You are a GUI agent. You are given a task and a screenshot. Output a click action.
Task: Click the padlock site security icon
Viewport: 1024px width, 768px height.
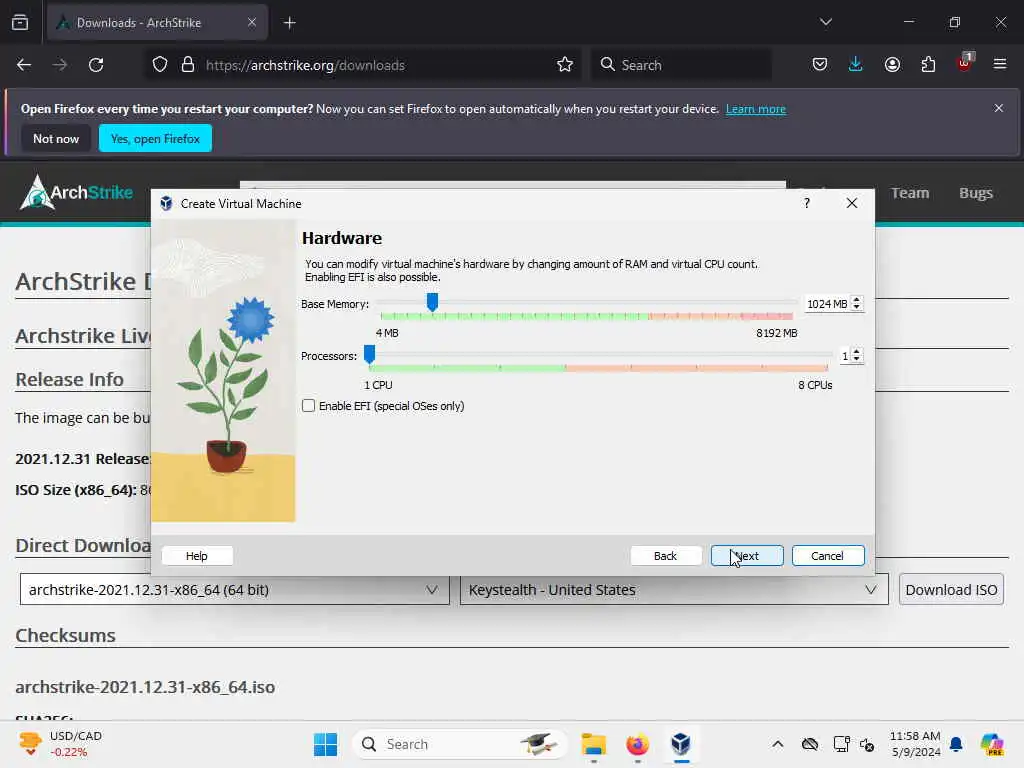point(188,65)
